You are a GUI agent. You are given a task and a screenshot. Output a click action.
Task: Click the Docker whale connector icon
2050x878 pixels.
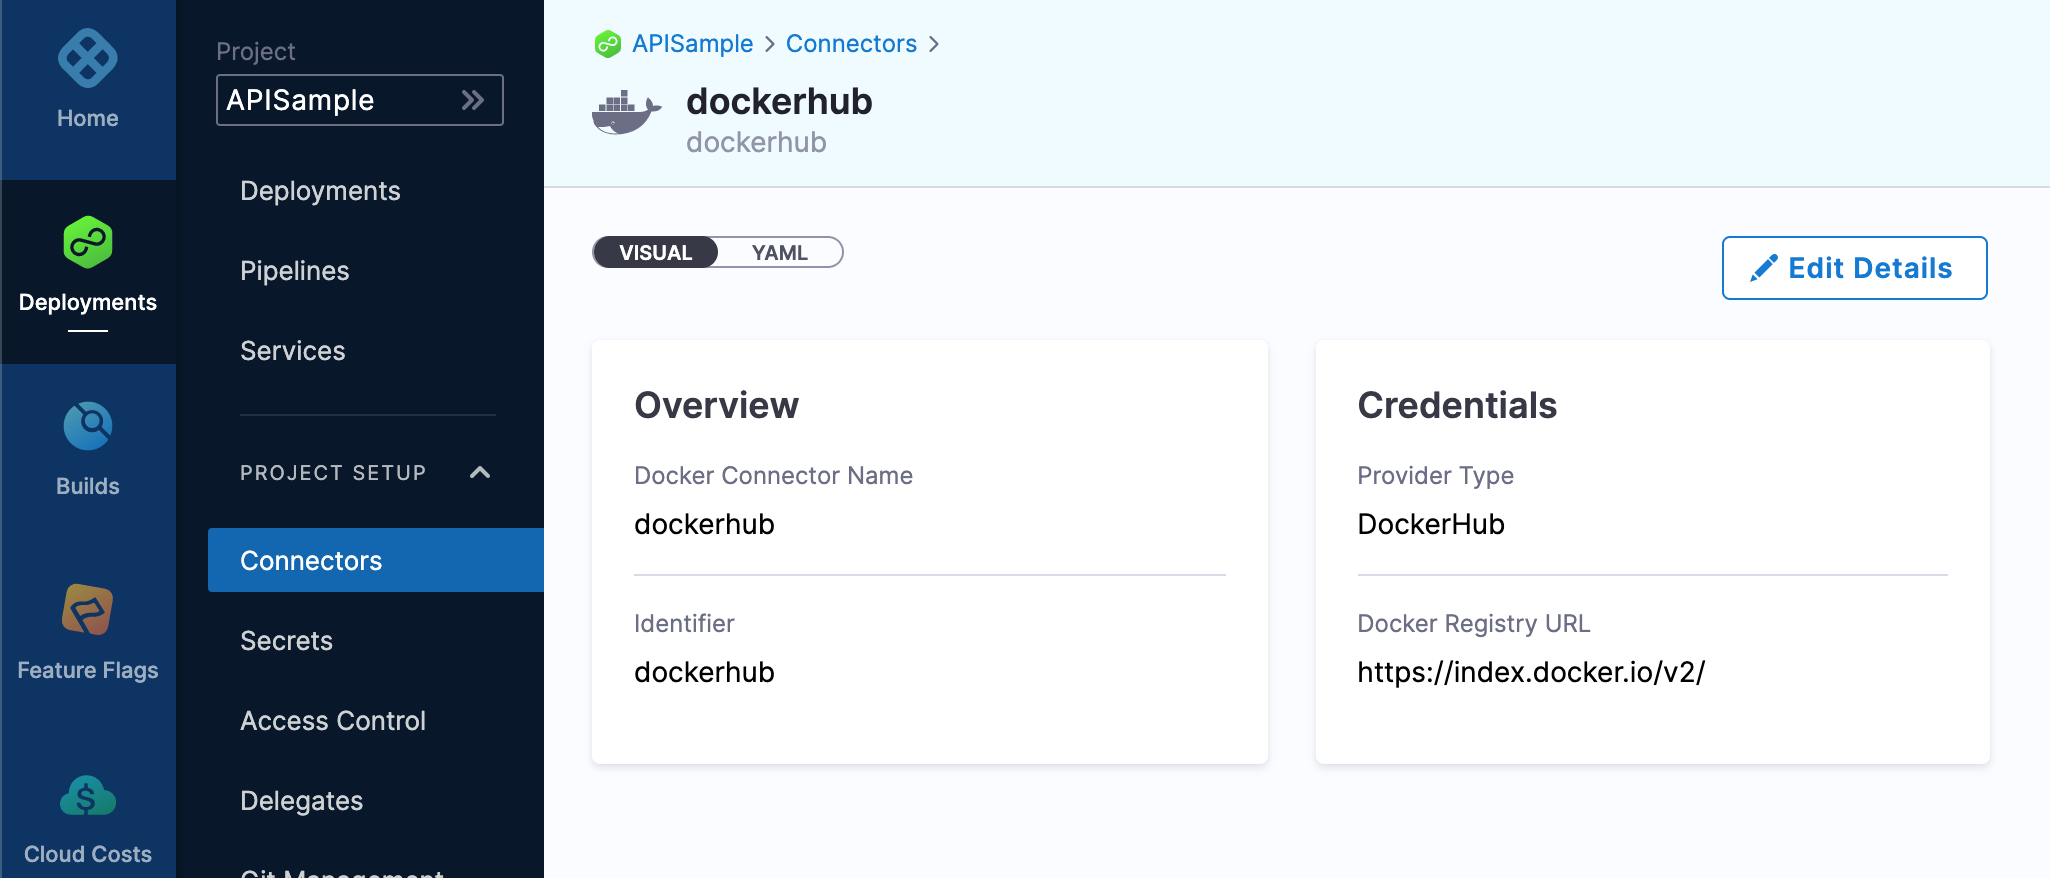(x=627, y=112)
